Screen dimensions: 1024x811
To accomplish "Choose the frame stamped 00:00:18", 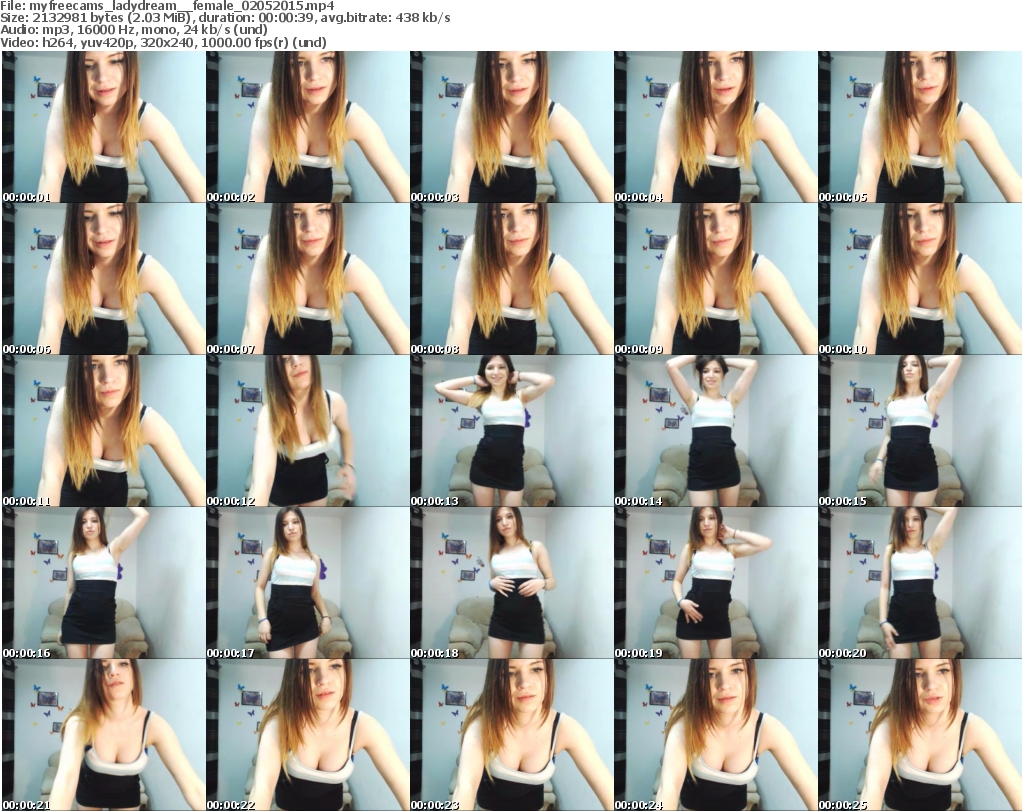I will pos(511,583).
